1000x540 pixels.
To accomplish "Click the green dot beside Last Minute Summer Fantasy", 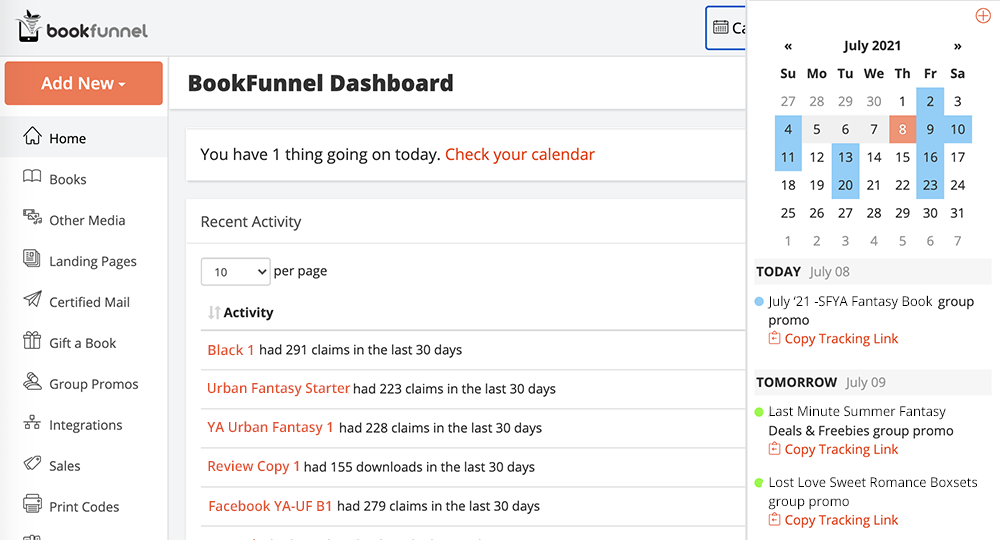I will (x=759, y=412).
